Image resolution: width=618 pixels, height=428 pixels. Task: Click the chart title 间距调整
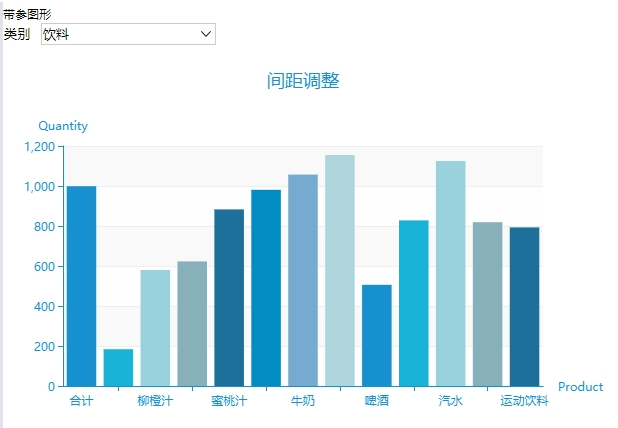[303, 81]
